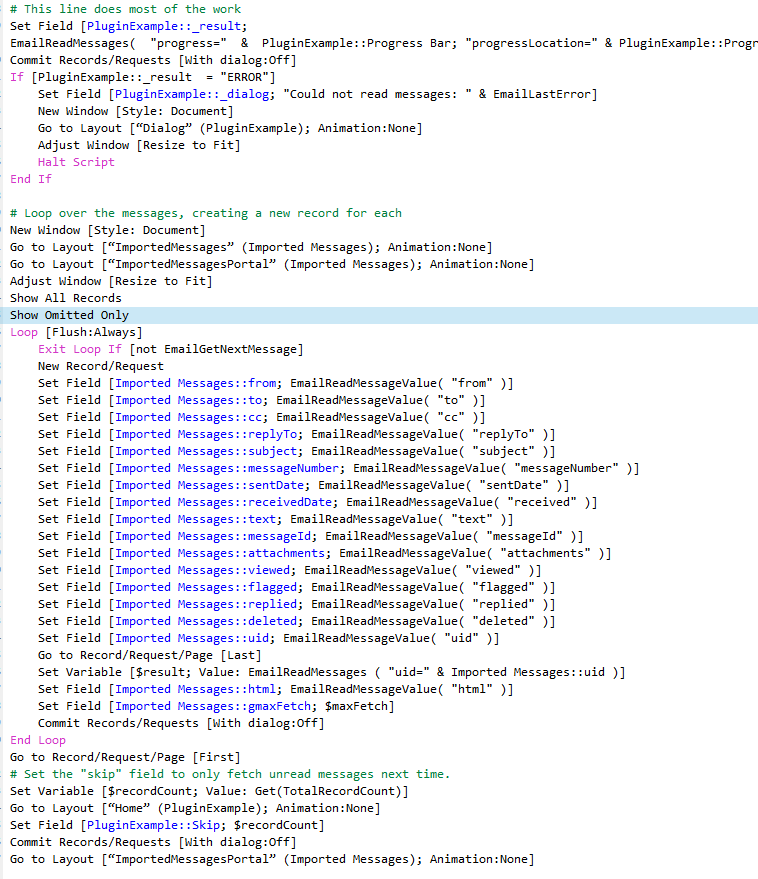Select the "End Loop" script step
The height and width of the screenshot is (879, 758).
38,740
